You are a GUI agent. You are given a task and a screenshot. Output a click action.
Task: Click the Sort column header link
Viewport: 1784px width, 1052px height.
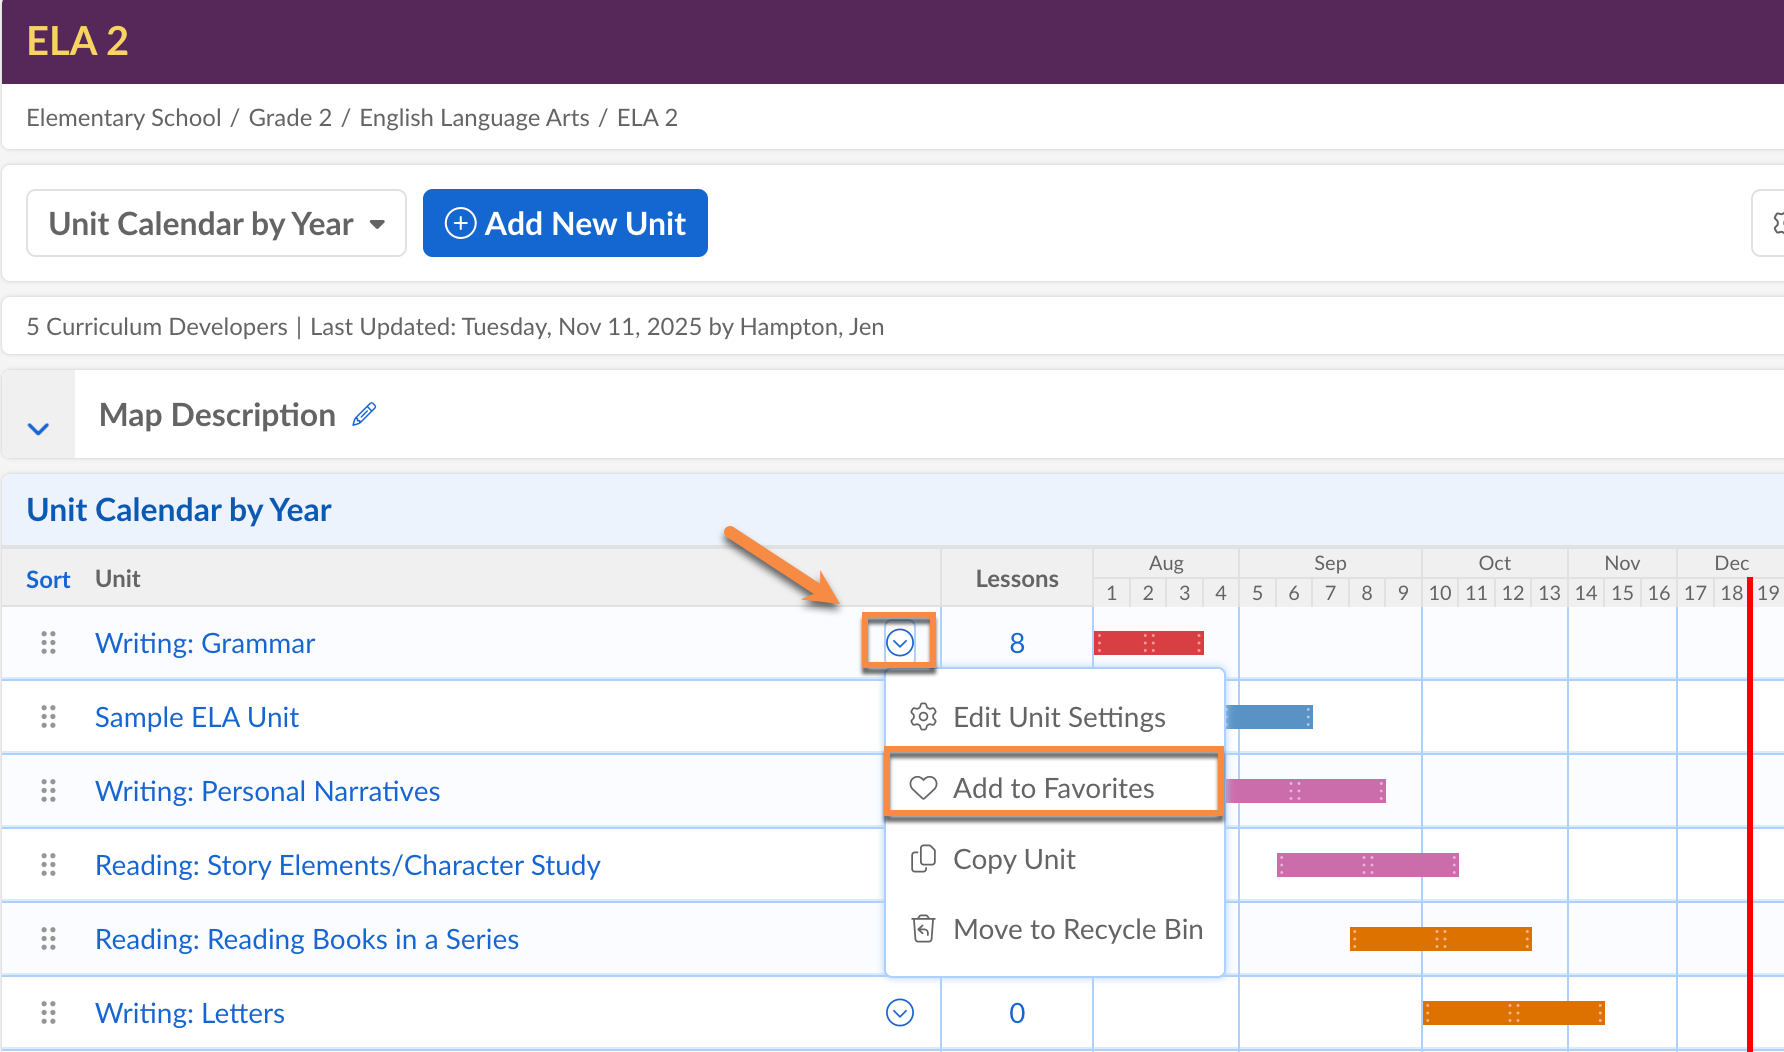click(48, 579)
